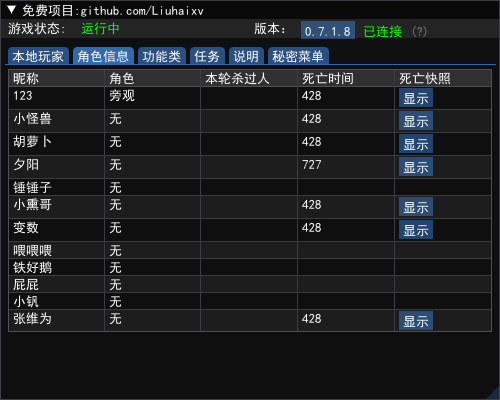Show the death snapshot for 变数
This screenshot has height=400, width=500.
point(416,230)
